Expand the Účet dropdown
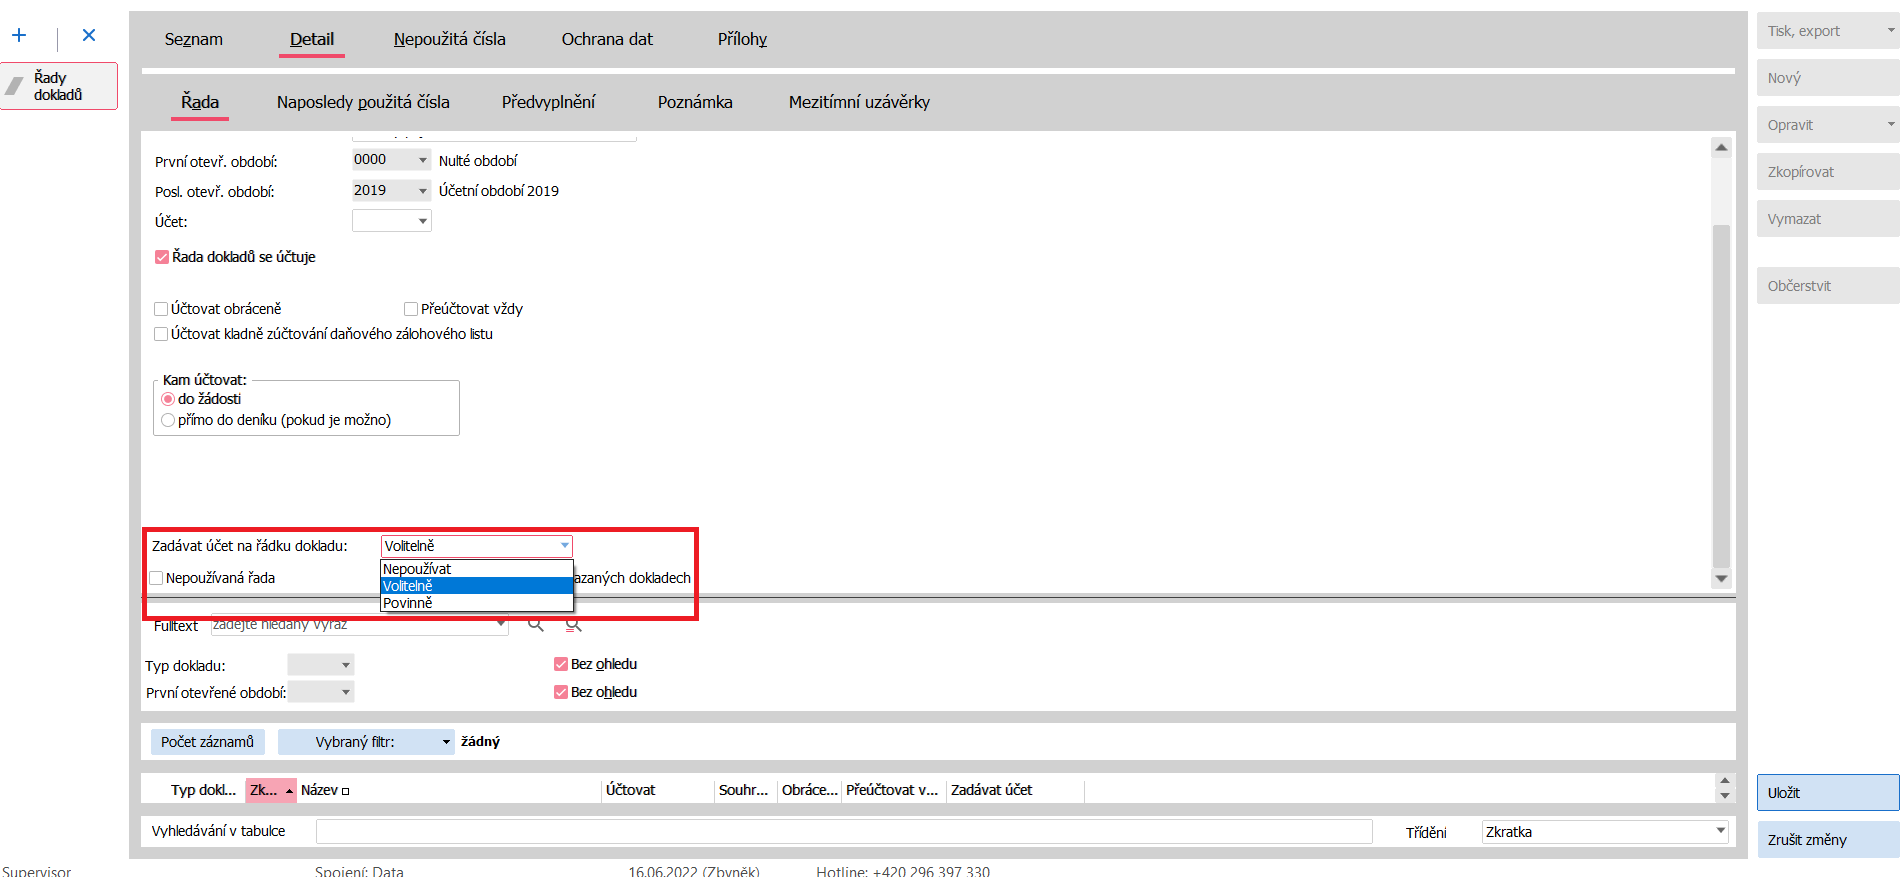 422,221
